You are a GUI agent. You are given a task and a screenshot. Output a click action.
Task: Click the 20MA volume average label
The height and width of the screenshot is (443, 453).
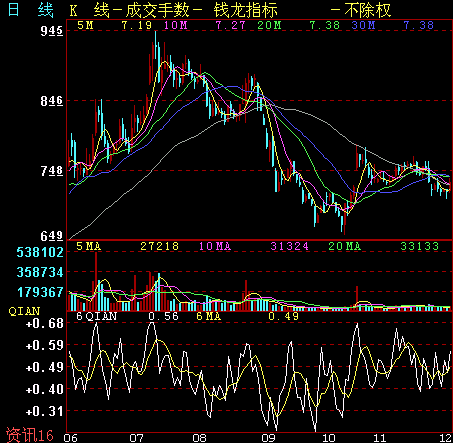[345, 246]
